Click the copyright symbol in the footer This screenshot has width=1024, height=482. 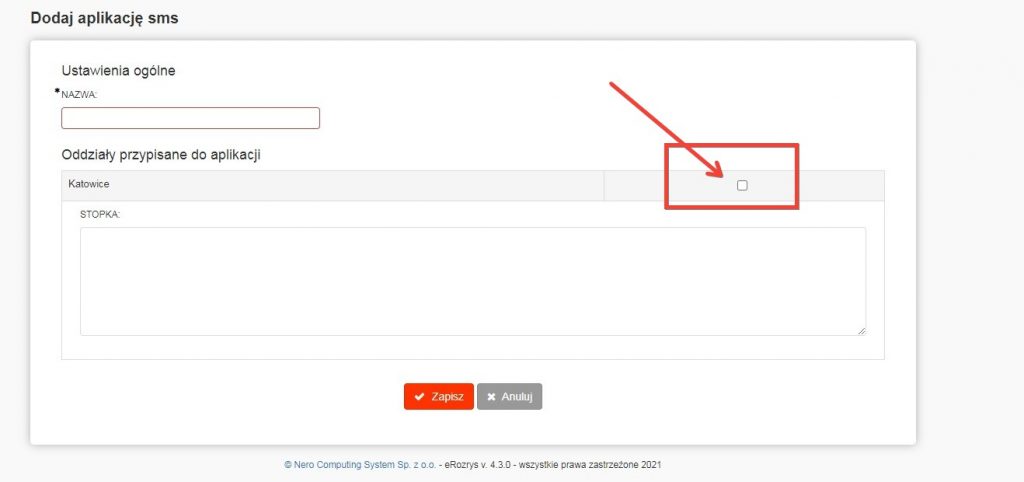[x=287, y=465]
